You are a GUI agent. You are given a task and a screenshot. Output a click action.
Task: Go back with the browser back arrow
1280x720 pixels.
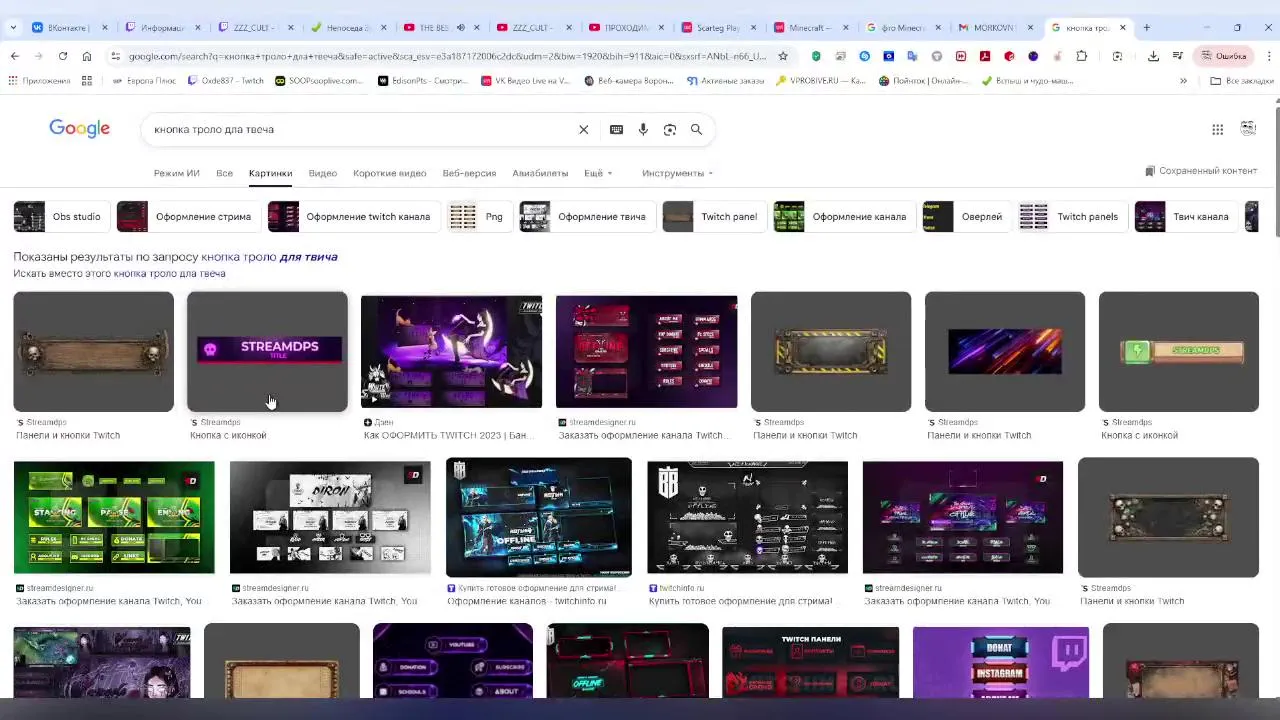pos(15,56)
